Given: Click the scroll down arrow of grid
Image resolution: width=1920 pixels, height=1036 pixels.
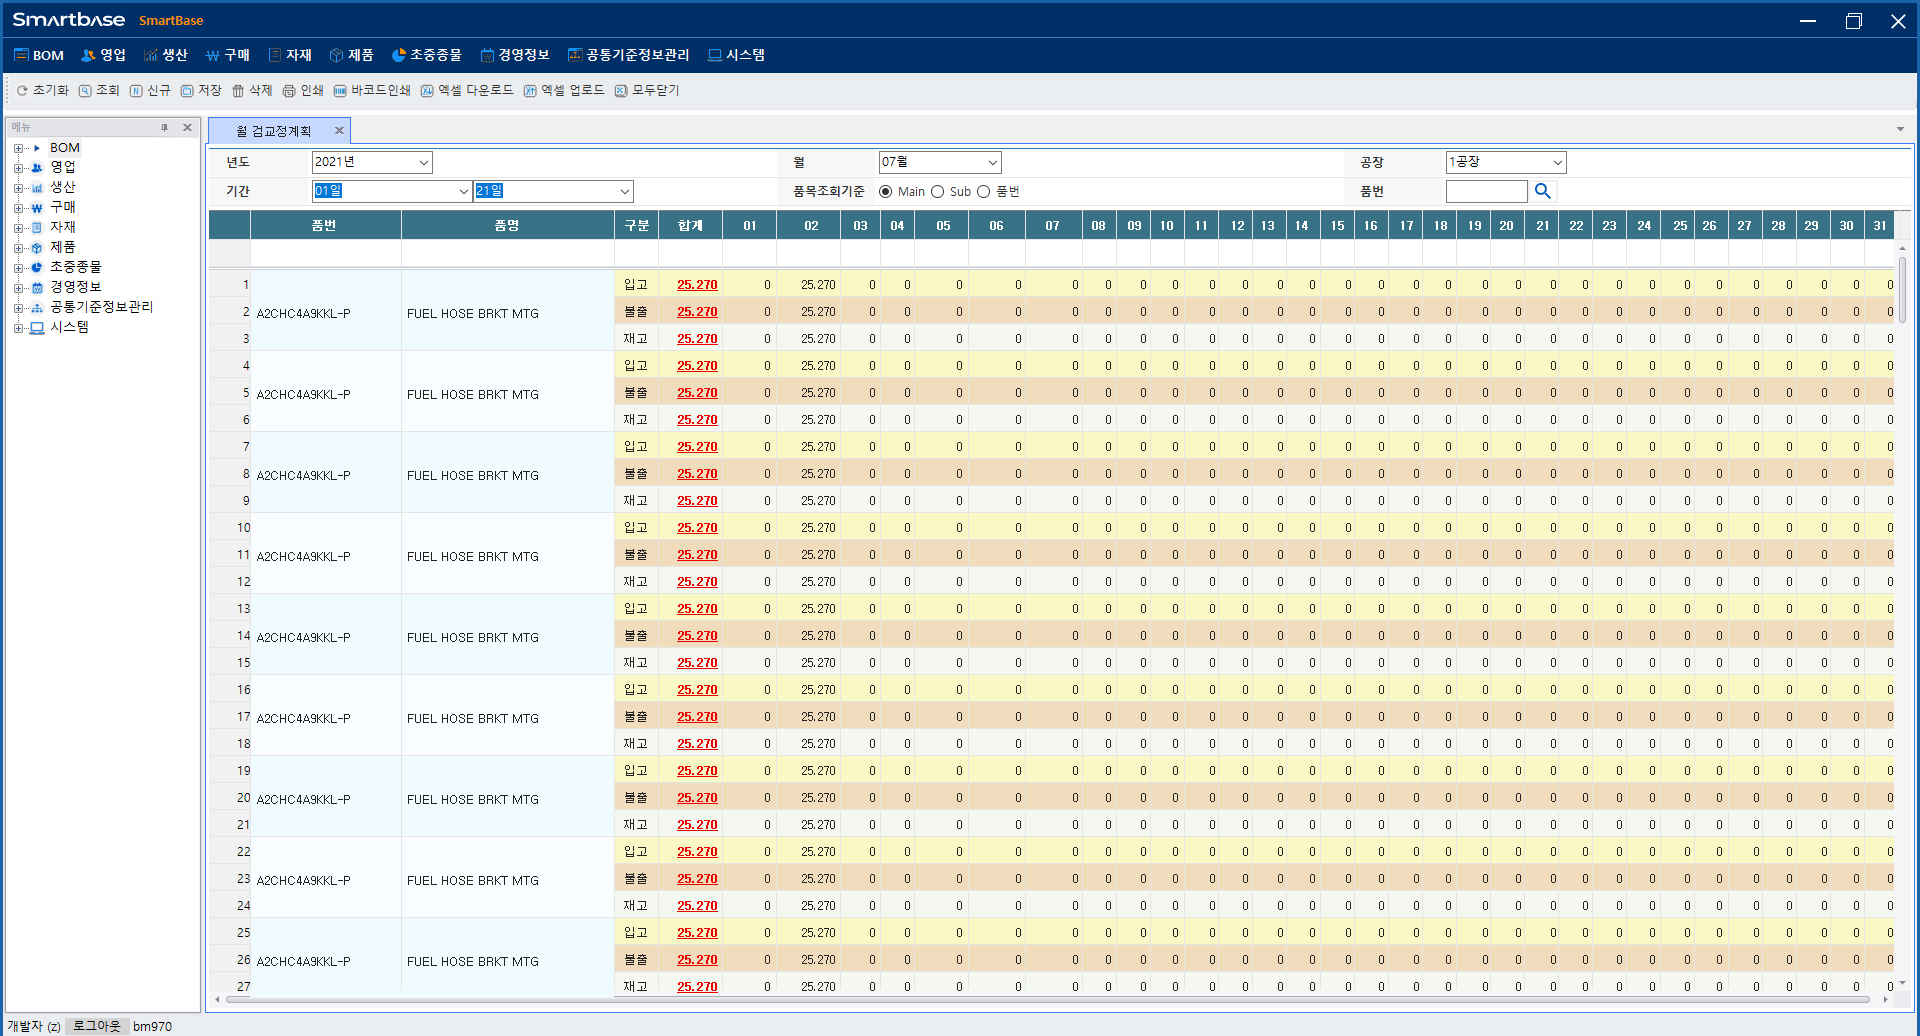Looking at the screenshot, I should click(1901, 984).
